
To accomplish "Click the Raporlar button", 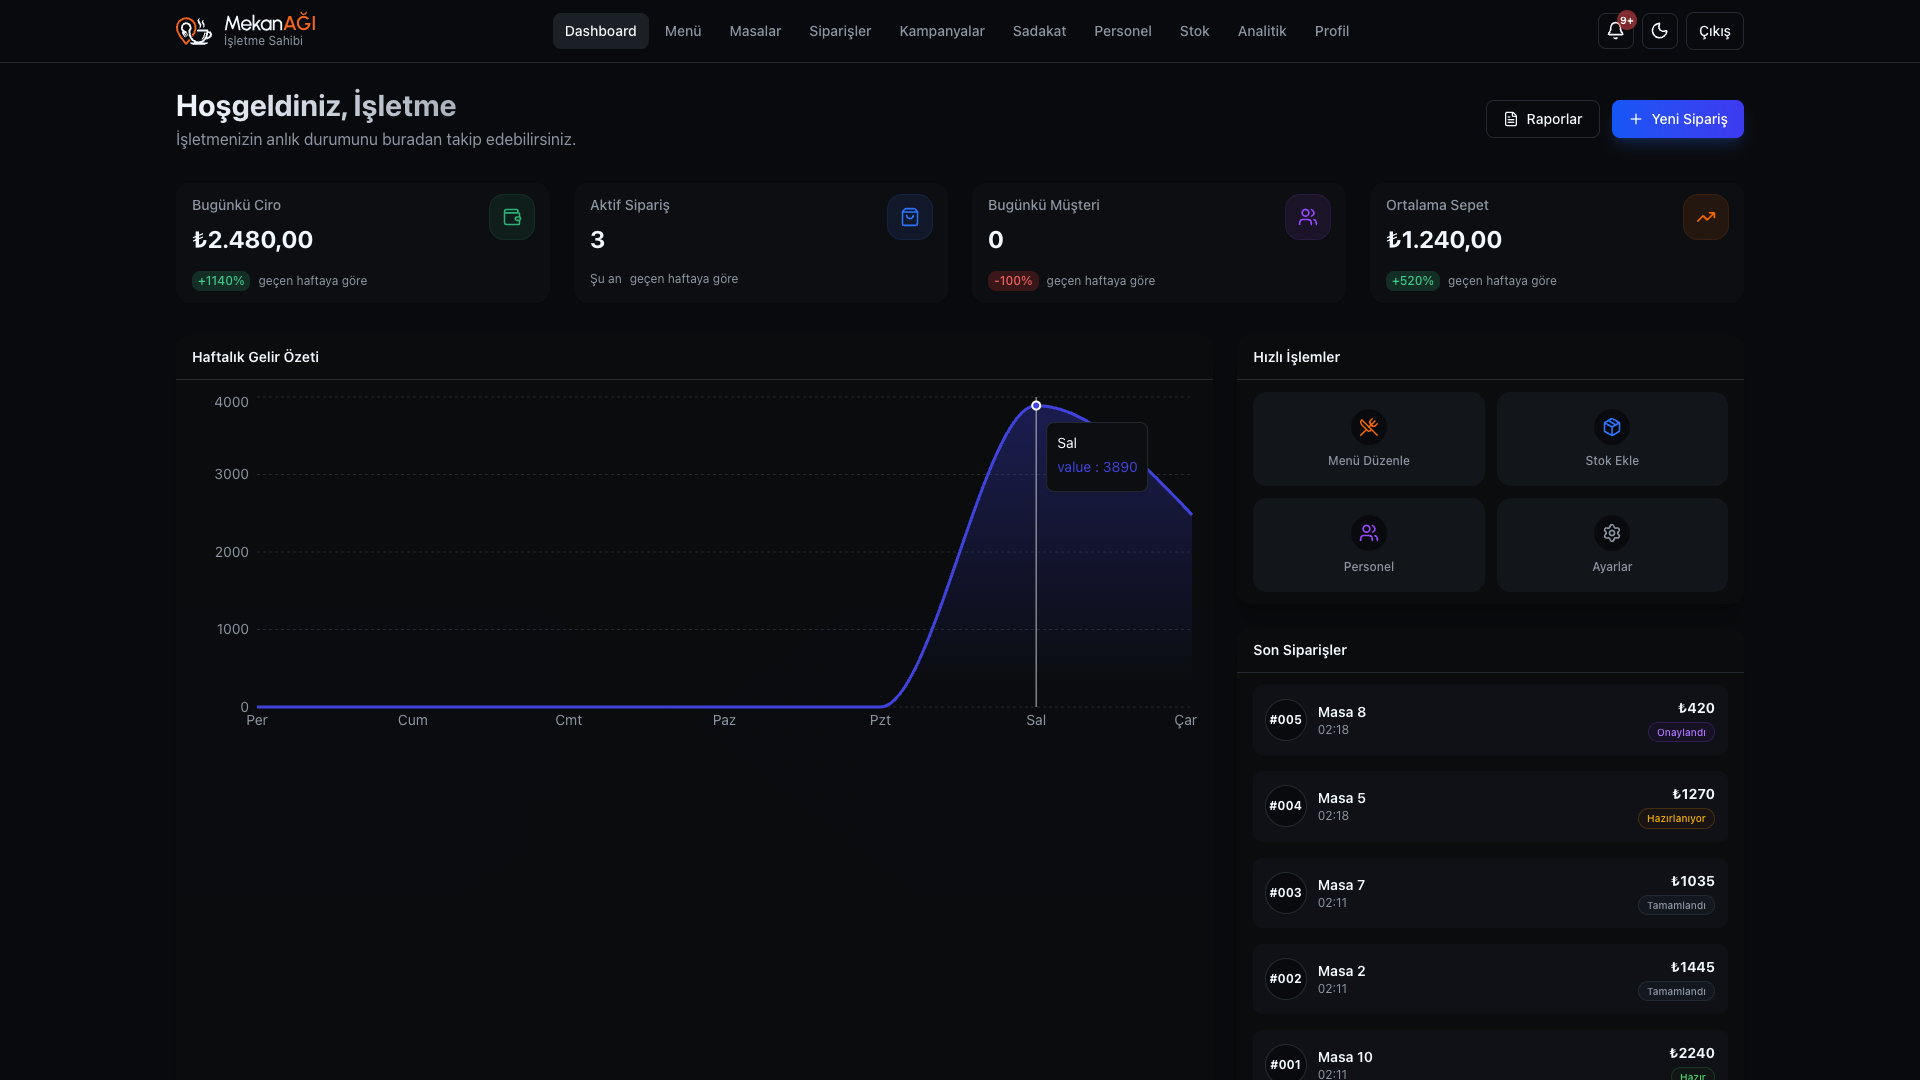I will coord(1542,119).
